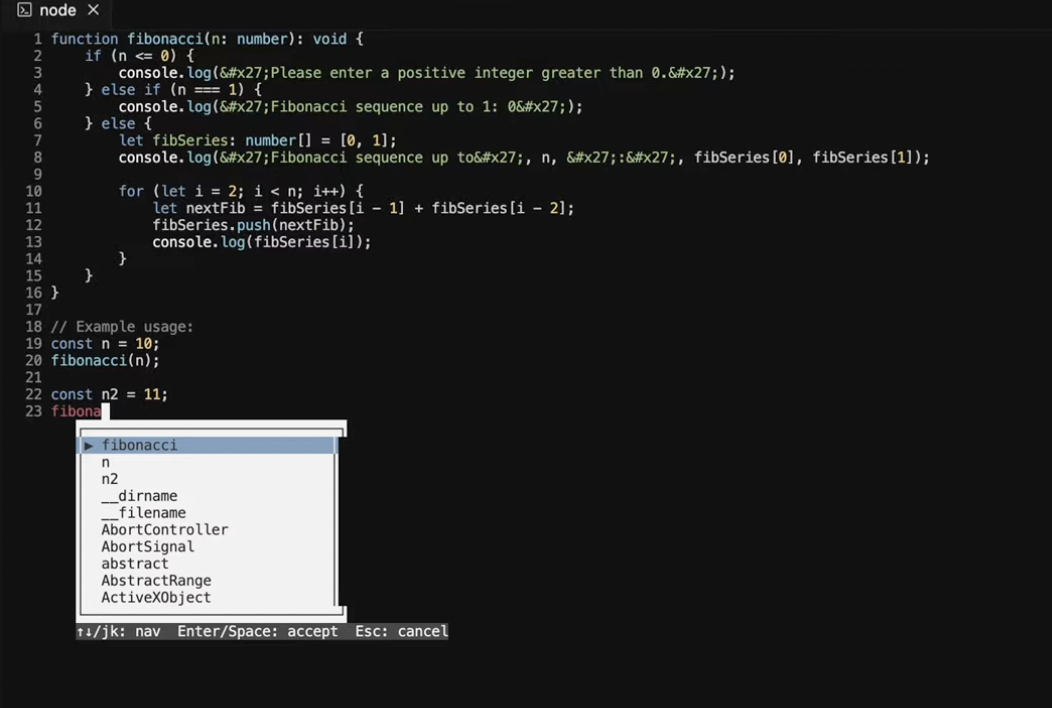Select ActiveXObject at the bottom of suggestions
The width and height of the screenshot is (1052, 708).
(x=156, y=598)
